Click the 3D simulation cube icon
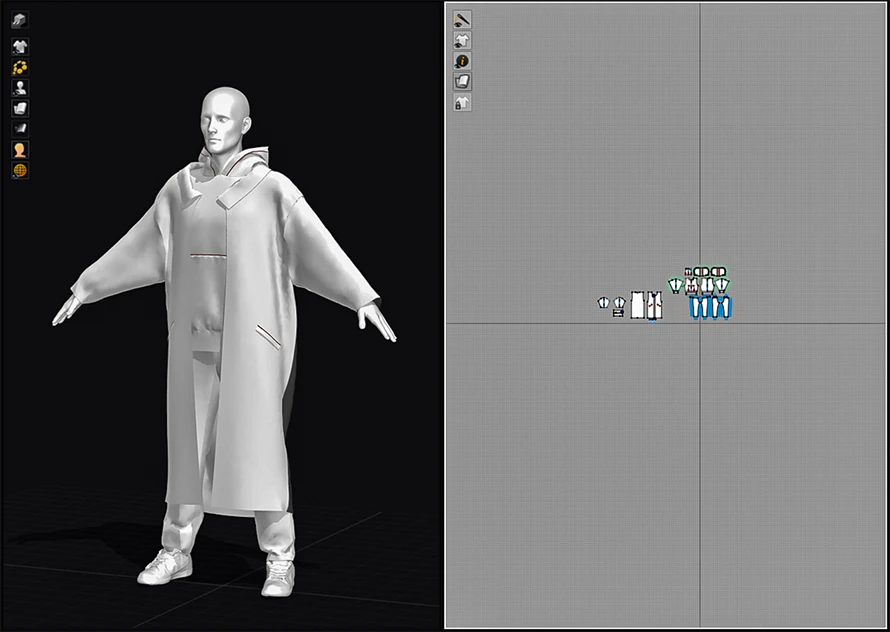This screenshot has width=890, height=632. 20,20
